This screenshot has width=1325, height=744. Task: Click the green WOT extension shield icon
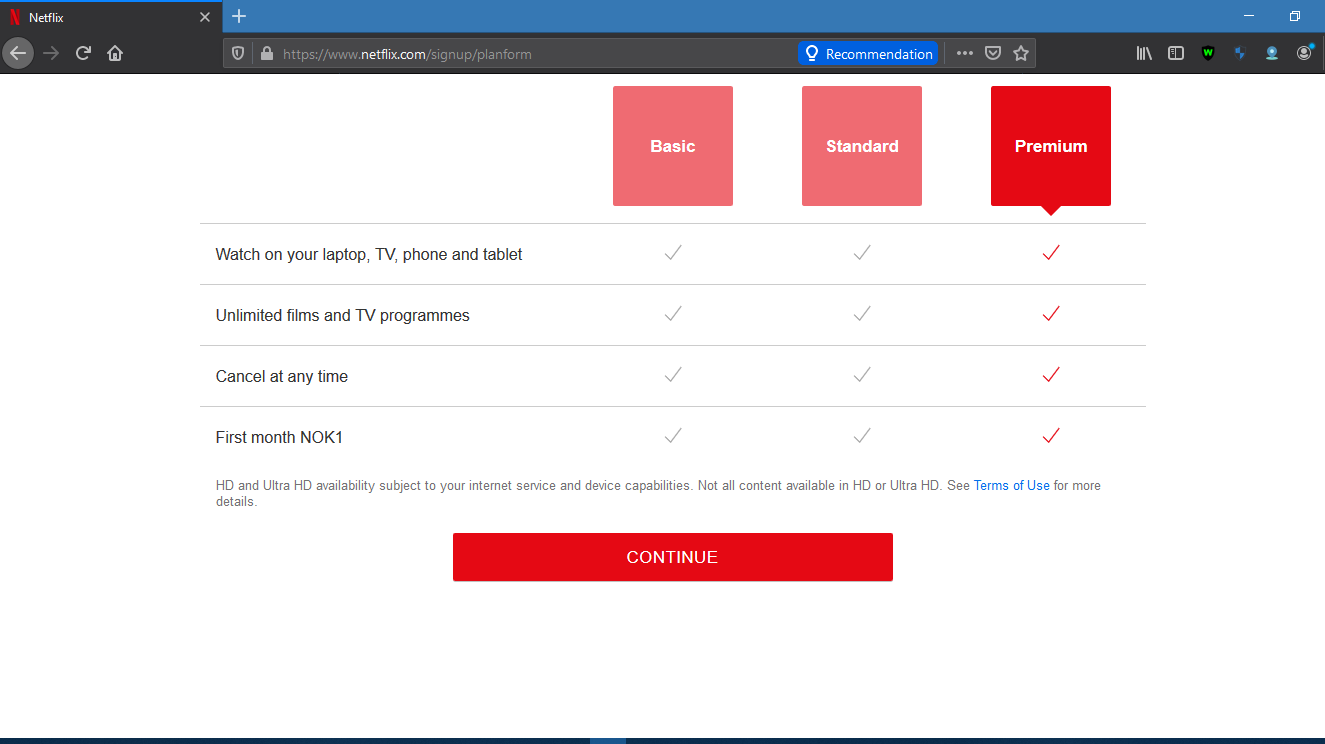[1207, 52]
